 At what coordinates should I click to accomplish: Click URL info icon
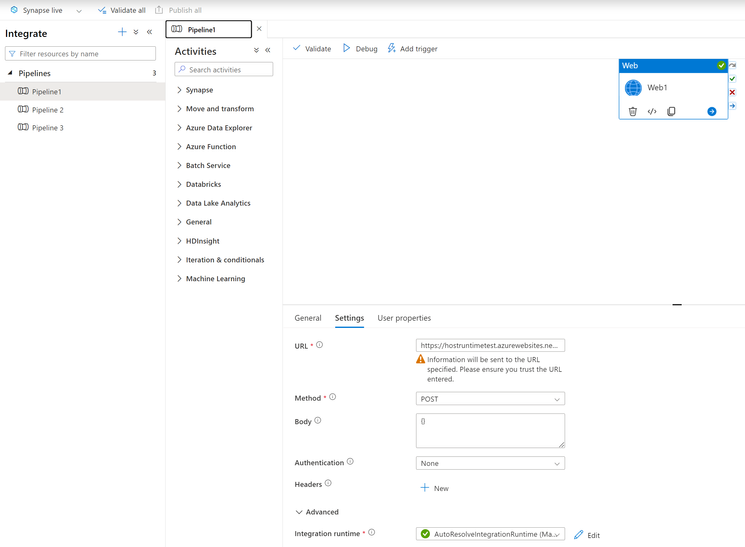click(x=319, y=345)
